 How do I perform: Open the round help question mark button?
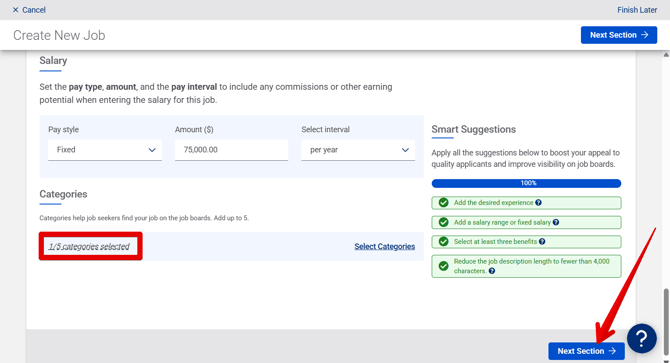(x=641, y=339)
